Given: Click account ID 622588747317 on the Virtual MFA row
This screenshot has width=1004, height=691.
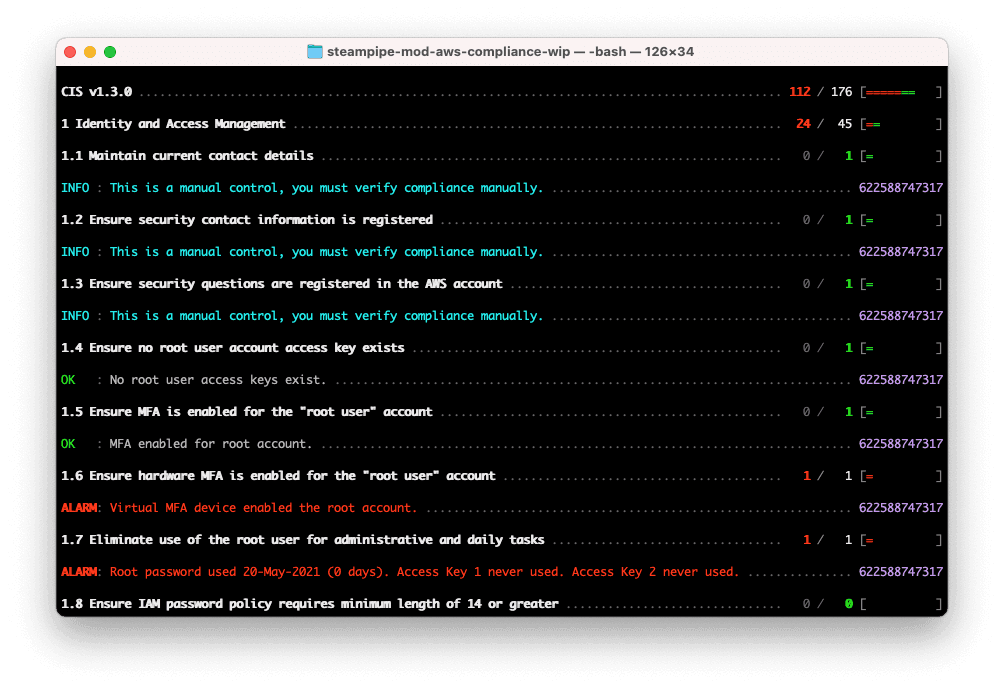Looking at the screenshot, I should (900, 508).
